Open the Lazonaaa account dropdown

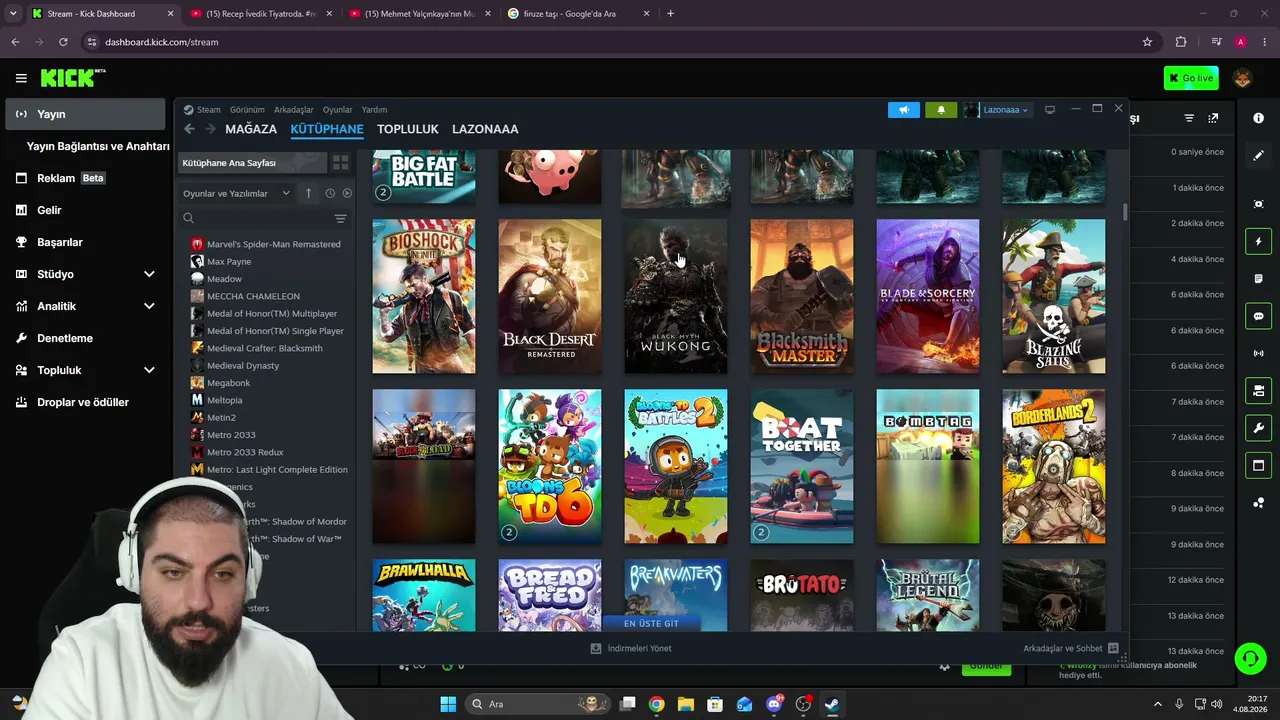(998, 110)
